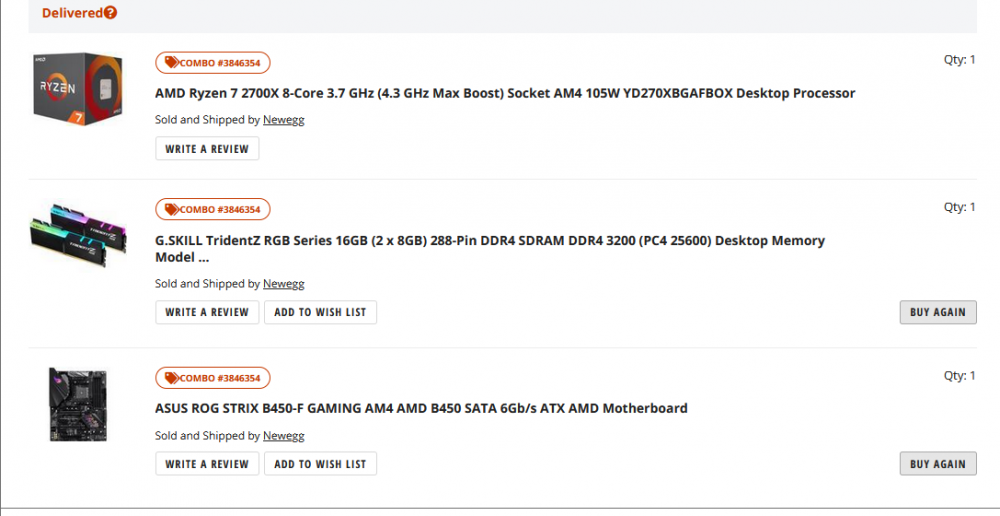Viewport: 1000px width, 516px height.
Task: Click Newegg seller link under Ryzen processor
Action: 283,120
